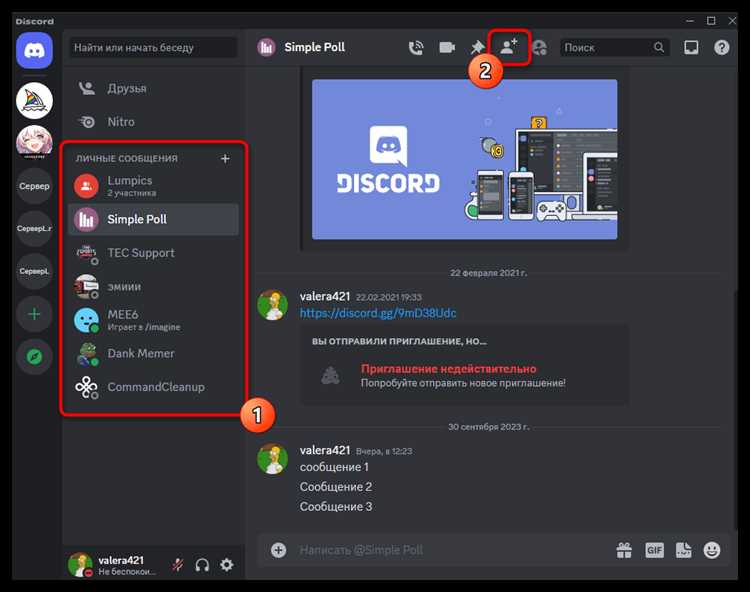
Task: Open the Lumpics group conversation
Action: (x=154, y=186)
